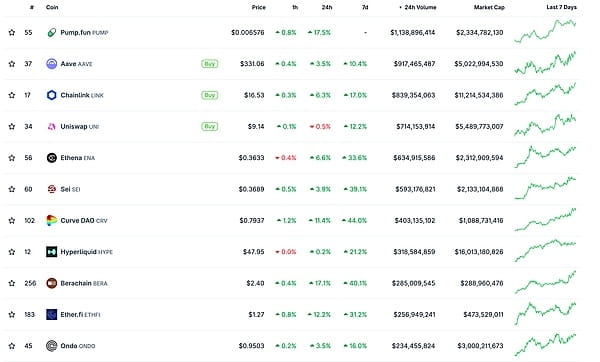This screenshot has width=600, height=362.
Task: Click the Uniswap unicorn logo icon
Action: [51, 126]
